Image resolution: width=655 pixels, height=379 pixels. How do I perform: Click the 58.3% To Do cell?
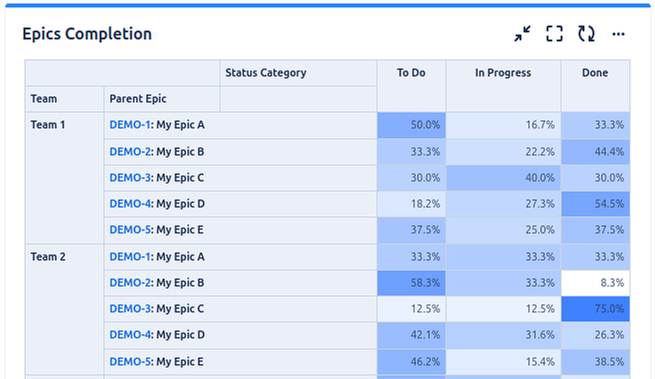click(411, 283)
